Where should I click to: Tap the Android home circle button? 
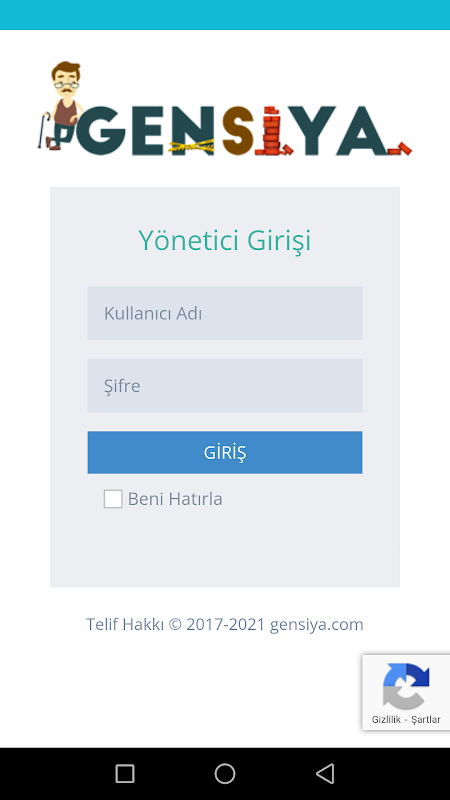coord(225,773)
